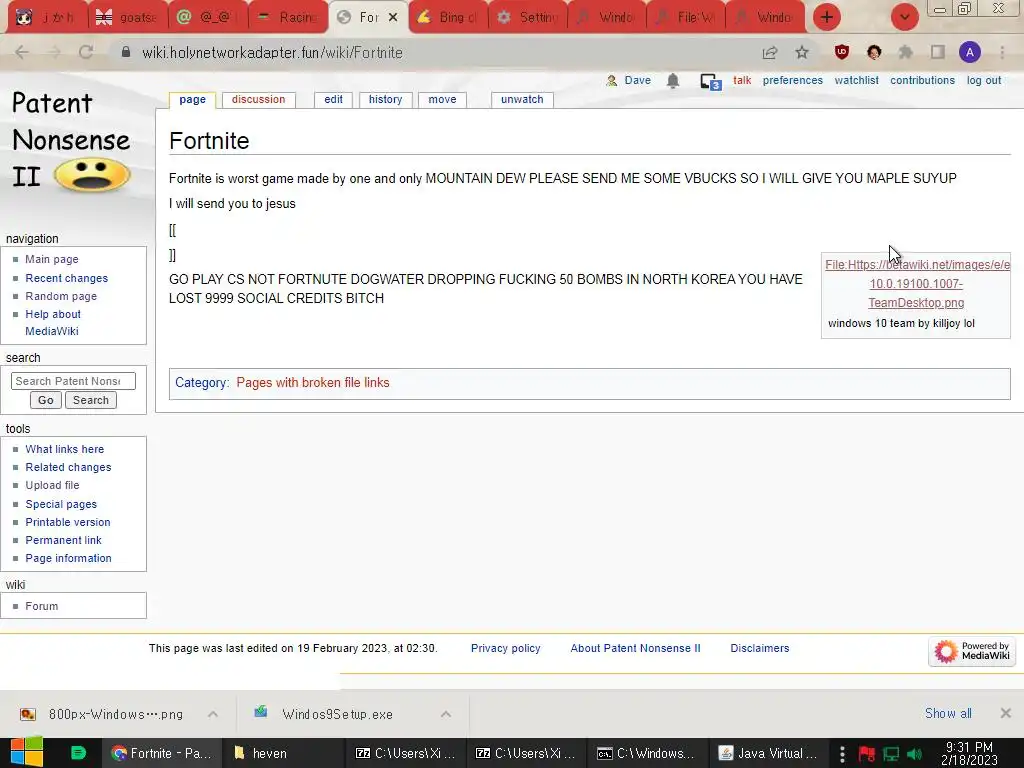Open the notifications bell icon
This screenshot has width=1024, height=768.
pos(673,80)
